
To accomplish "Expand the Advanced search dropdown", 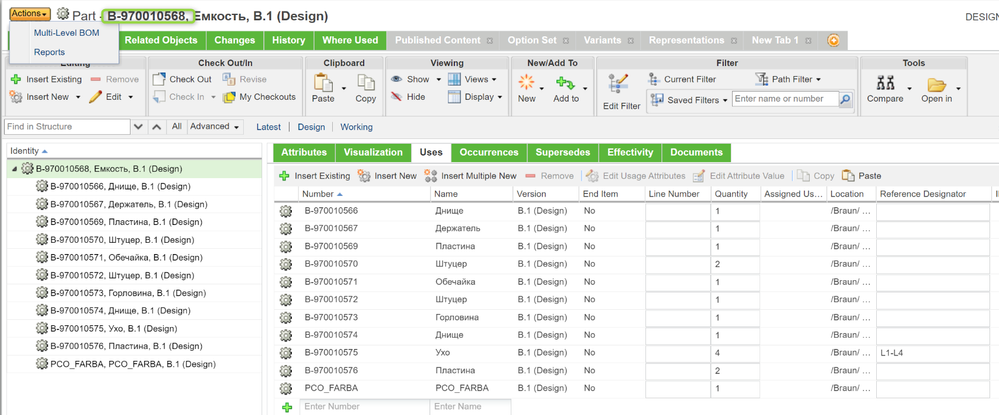I will tap(215, 127).
